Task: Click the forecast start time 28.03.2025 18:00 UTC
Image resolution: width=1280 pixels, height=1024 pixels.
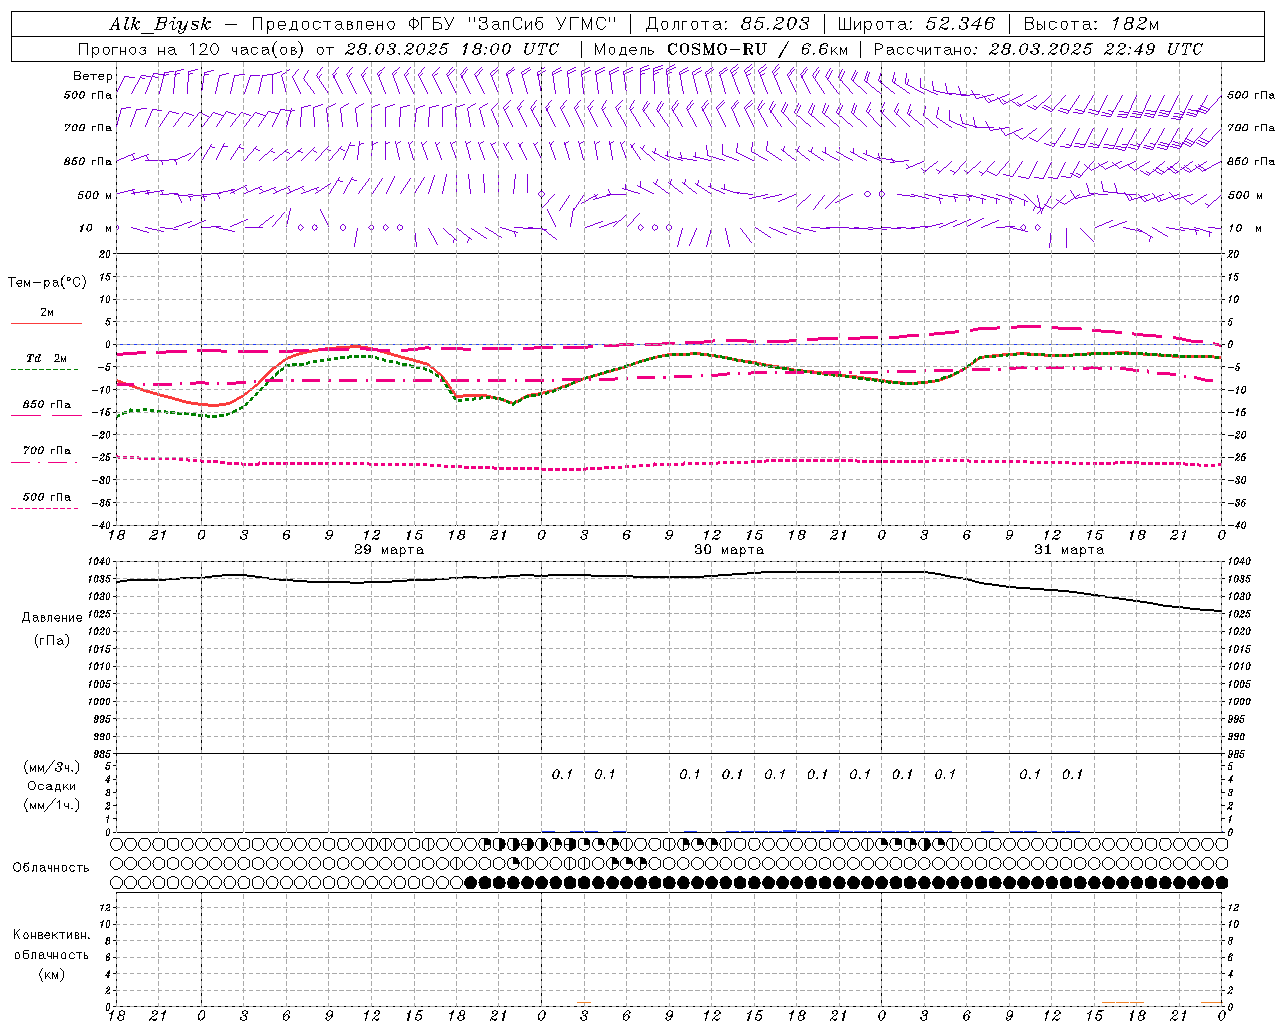Action: [451, 49]
